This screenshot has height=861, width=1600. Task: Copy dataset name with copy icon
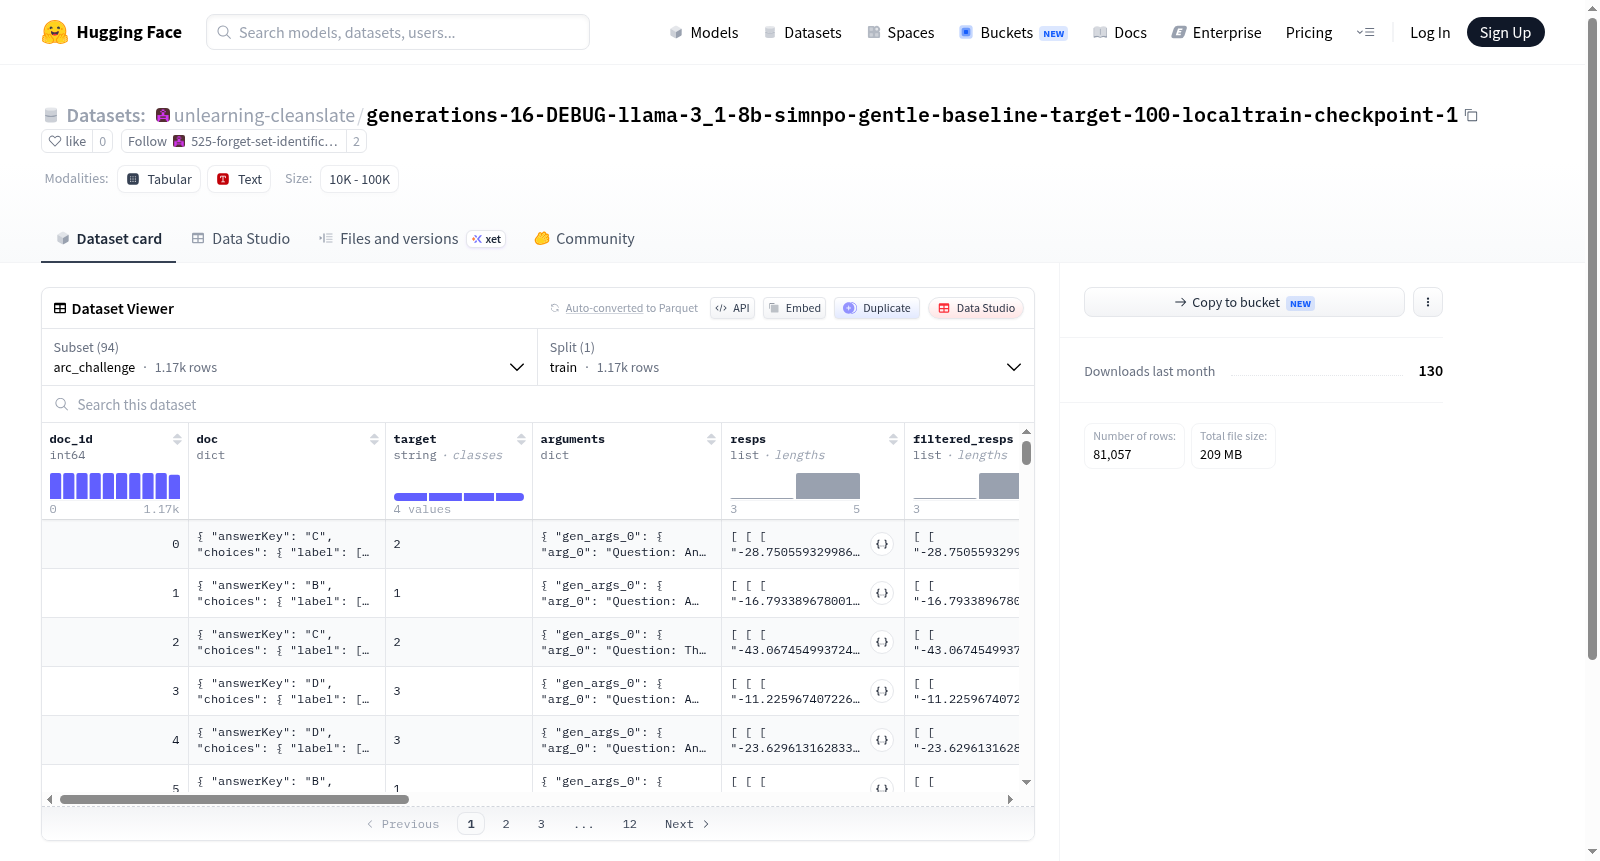click(x=1471, y=115)
